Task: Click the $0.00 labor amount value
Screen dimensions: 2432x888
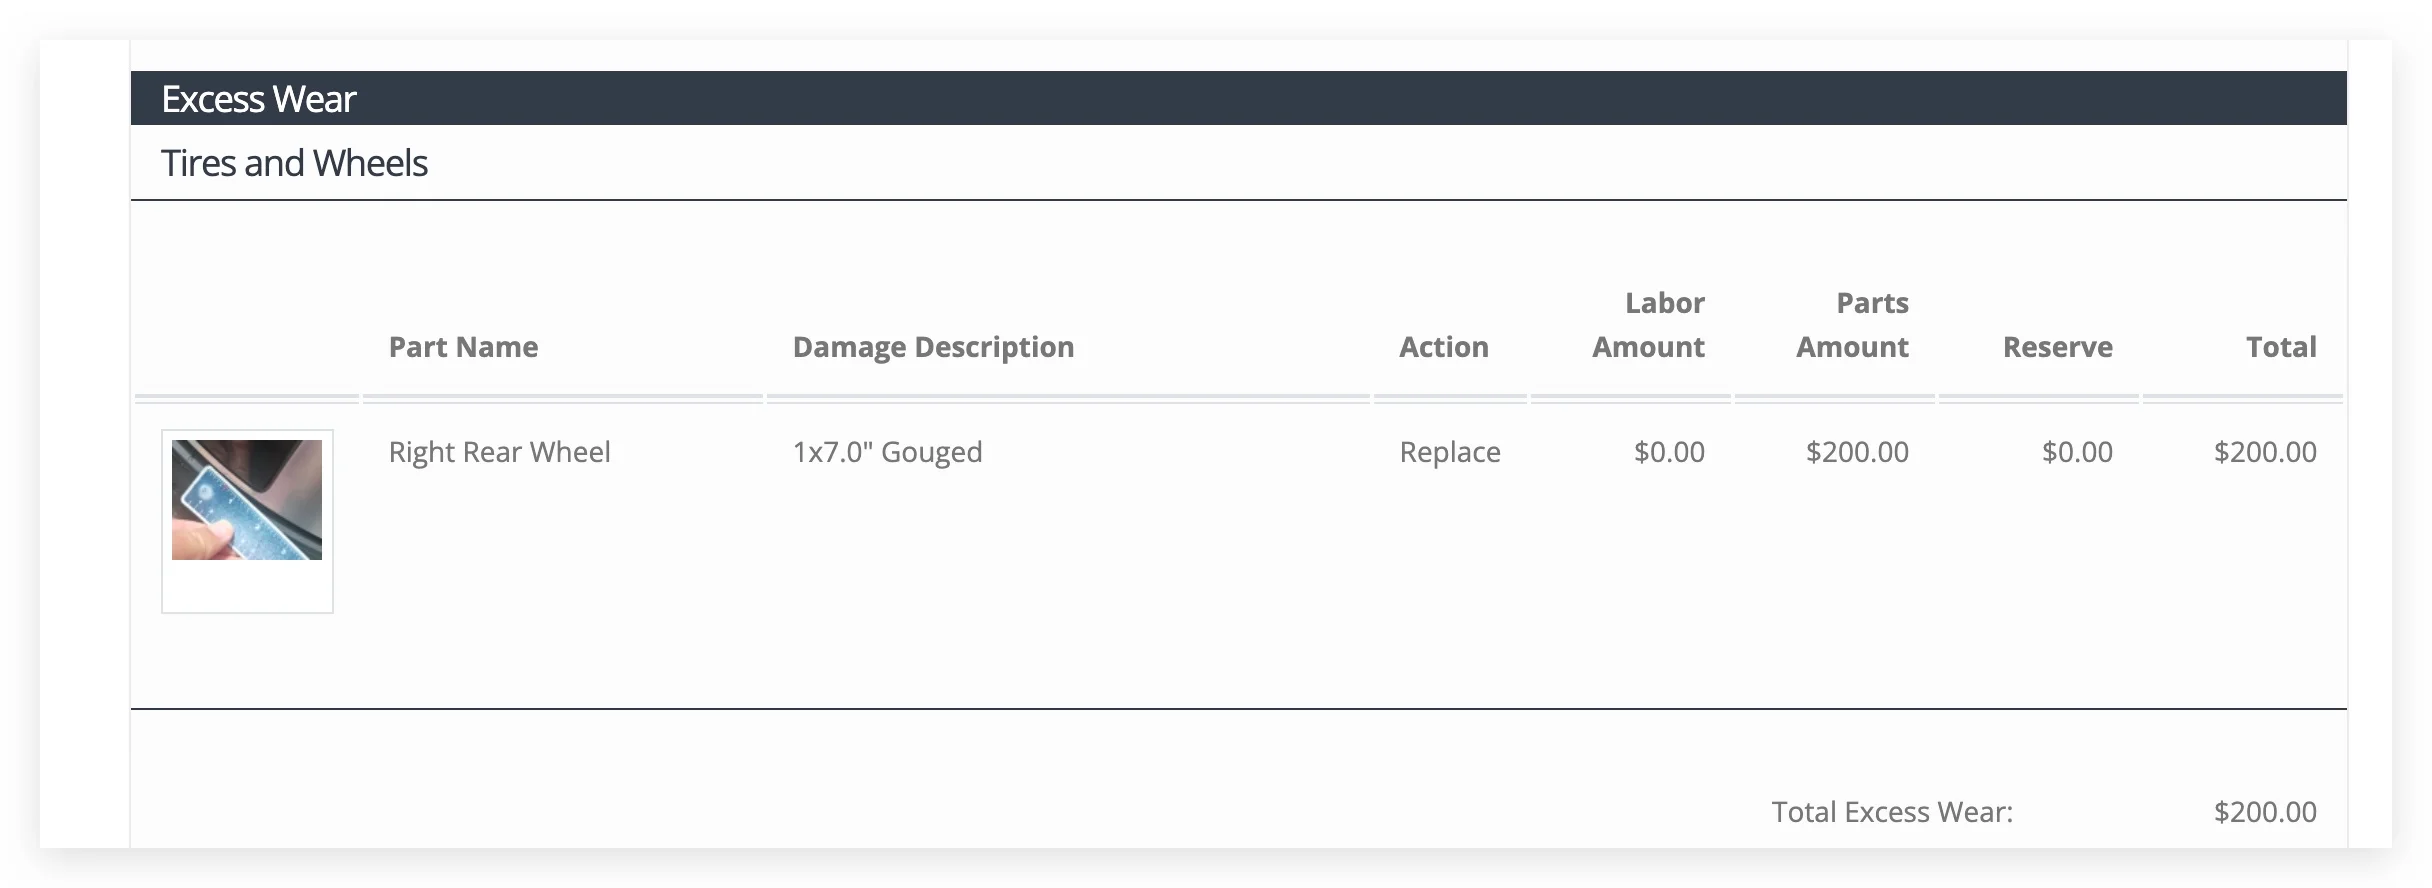Action: click(1669, 452)
